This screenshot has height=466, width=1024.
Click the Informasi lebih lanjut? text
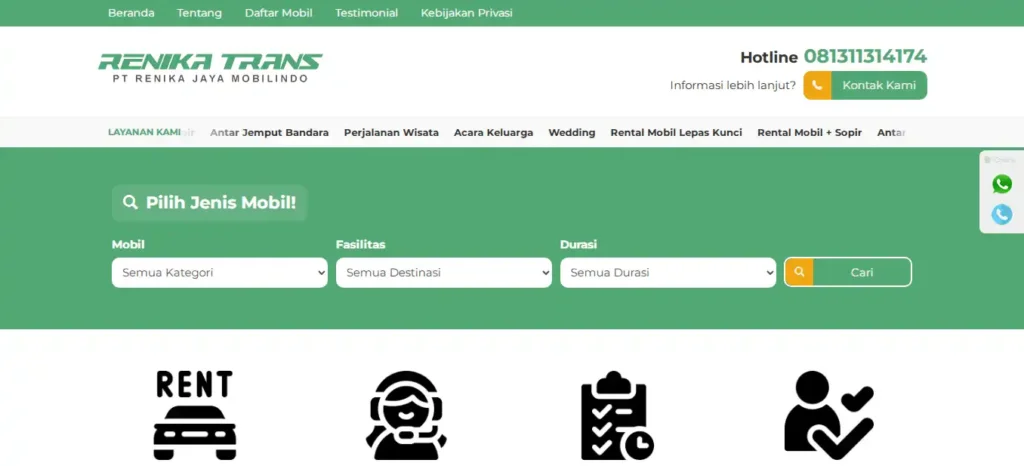(733, 85)
